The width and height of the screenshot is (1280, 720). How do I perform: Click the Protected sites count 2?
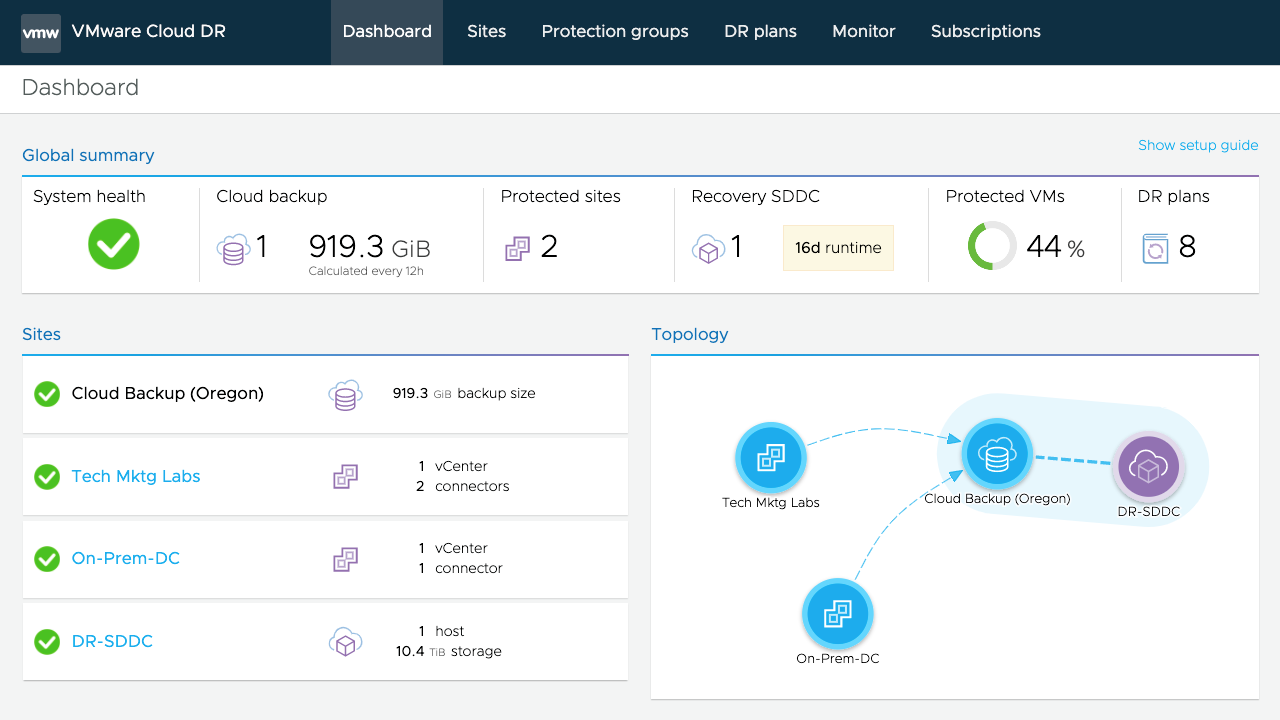tap(549, 247)
